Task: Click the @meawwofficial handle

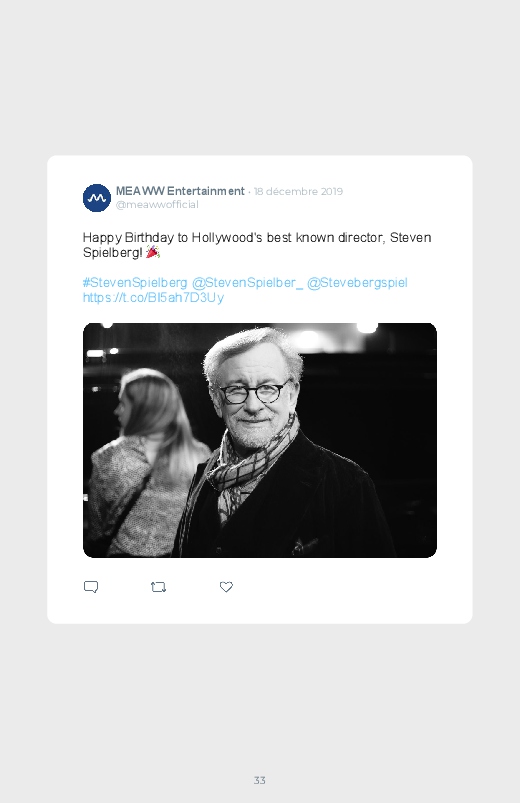Action: coord(157,204)
